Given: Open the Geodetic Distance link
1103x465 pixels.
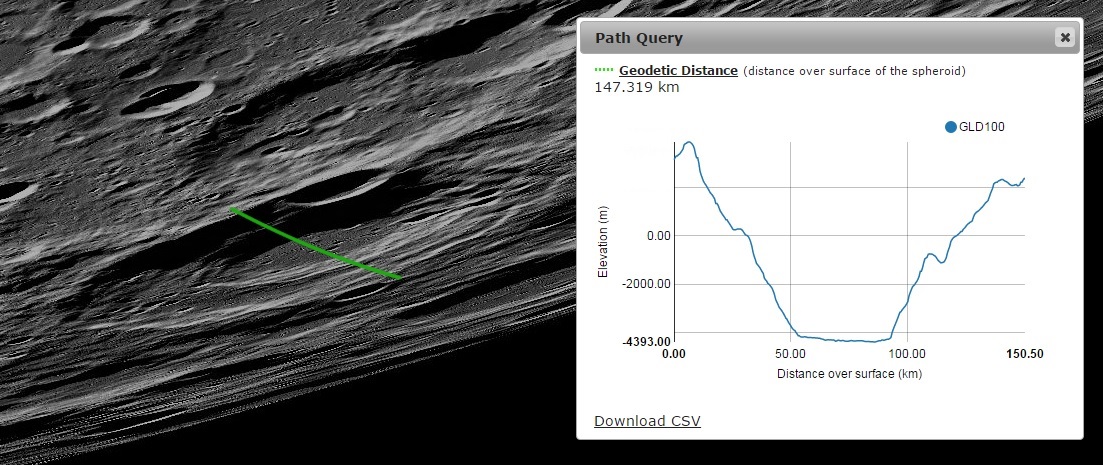Looking at the screenshot, I should (x=678, y=70).
